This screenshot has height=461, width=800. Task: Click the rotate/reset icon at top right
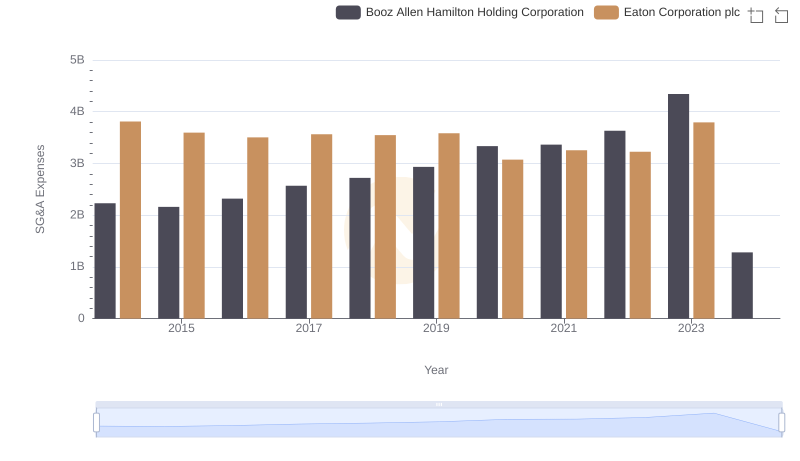[782, 15]
